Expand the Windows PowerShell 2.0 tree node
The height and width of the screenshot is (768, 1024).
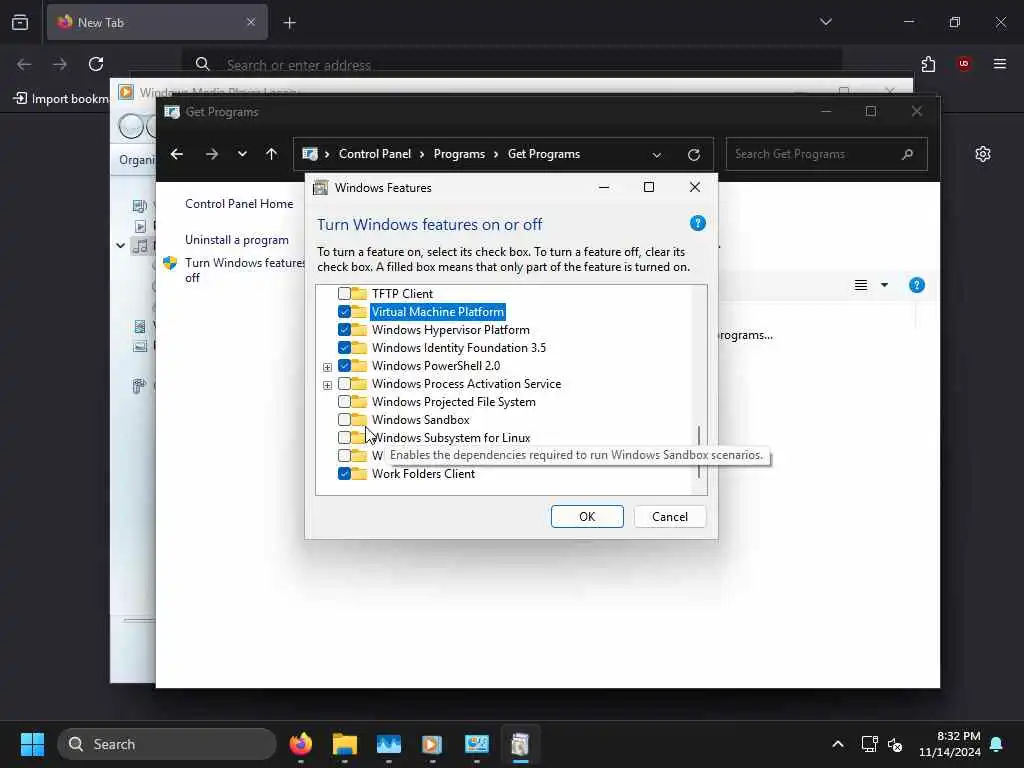coord(327,367)
